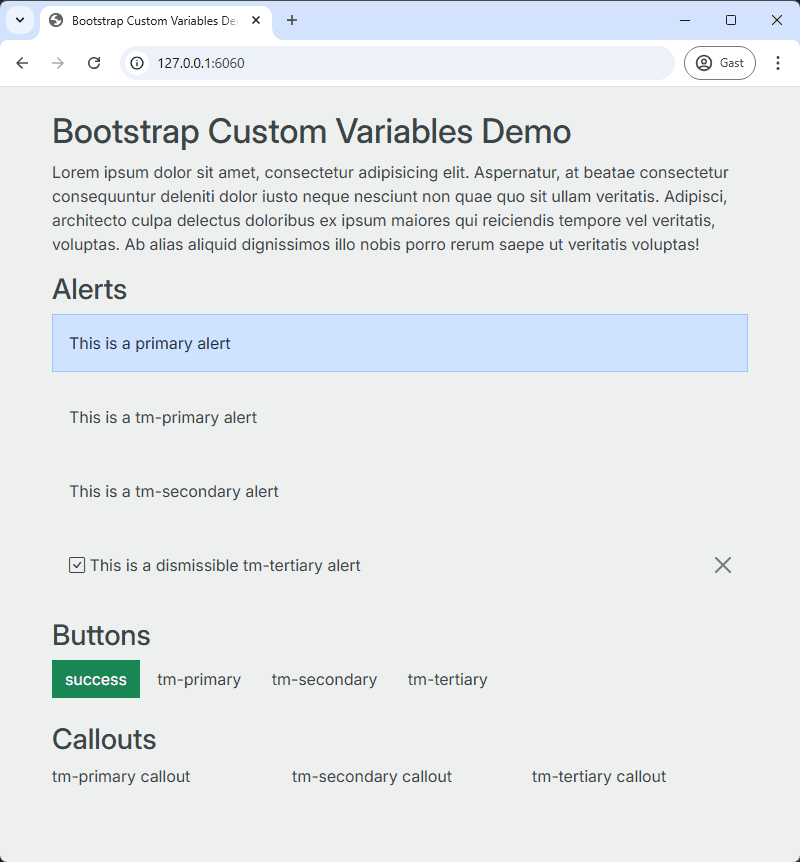Screen dimensions: 800x862
Task: Maximize the browser window
Action: [x=731, y=20]
